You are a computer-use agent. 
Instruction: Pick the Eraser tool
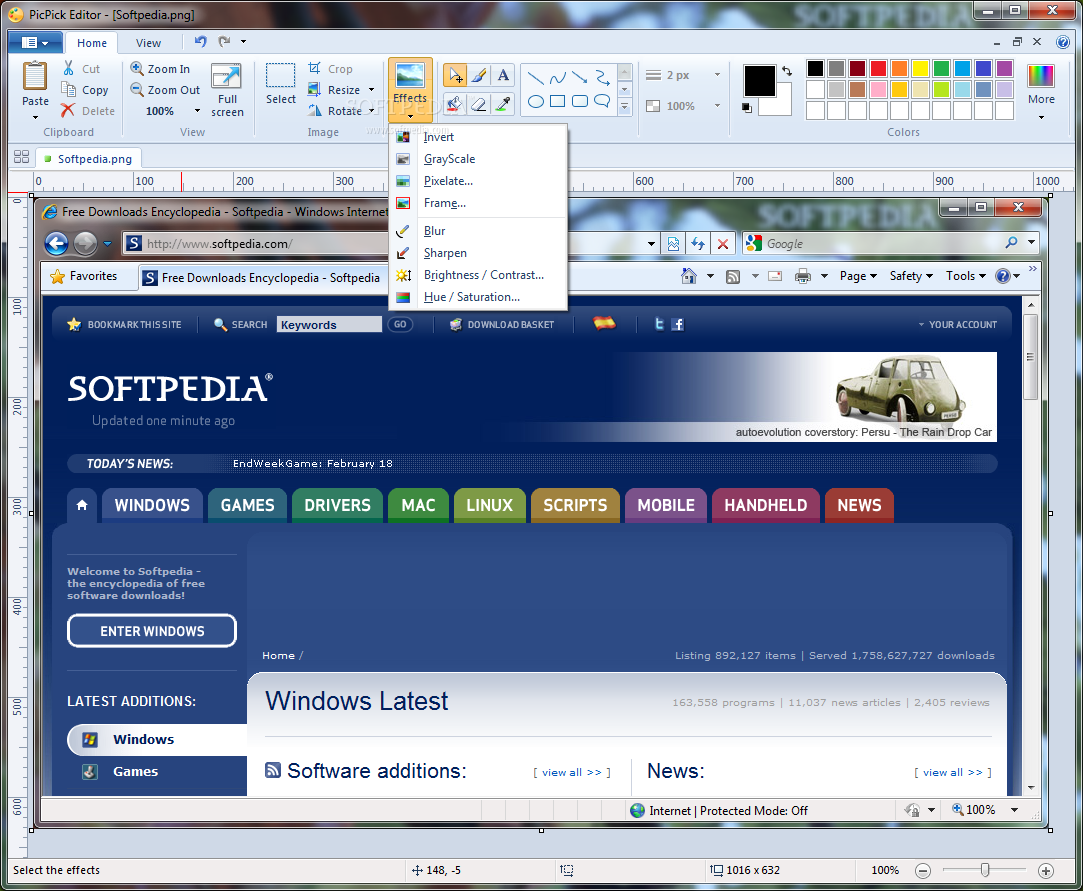click(x=479, y=103)
